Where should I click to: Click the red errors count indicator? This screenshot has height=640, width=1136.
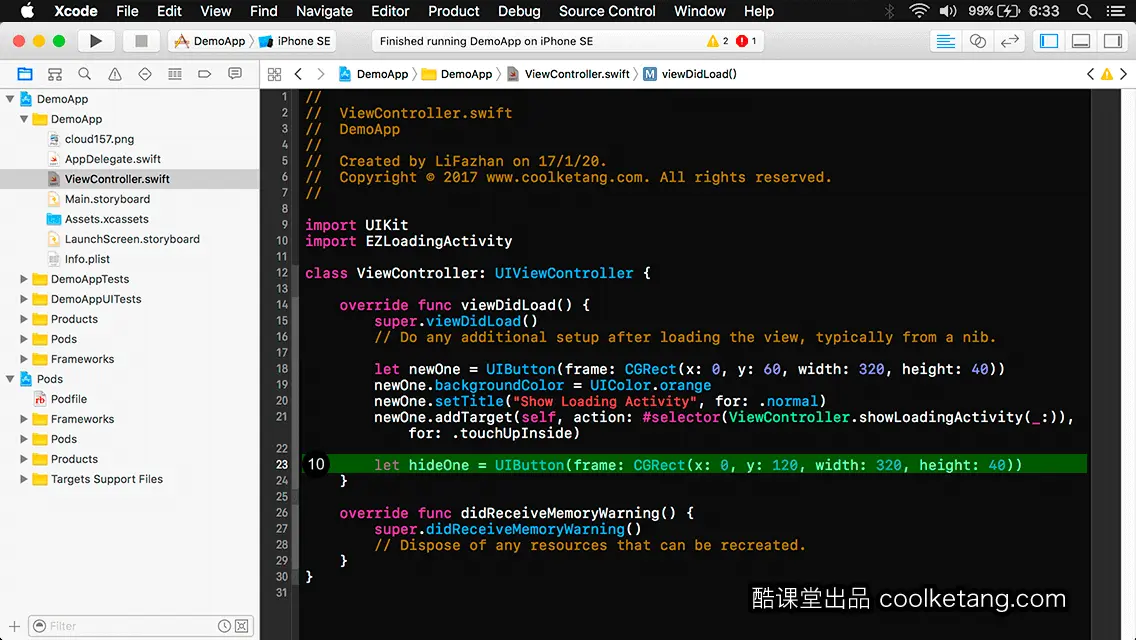pyautogui.click(x=746, y=41)
